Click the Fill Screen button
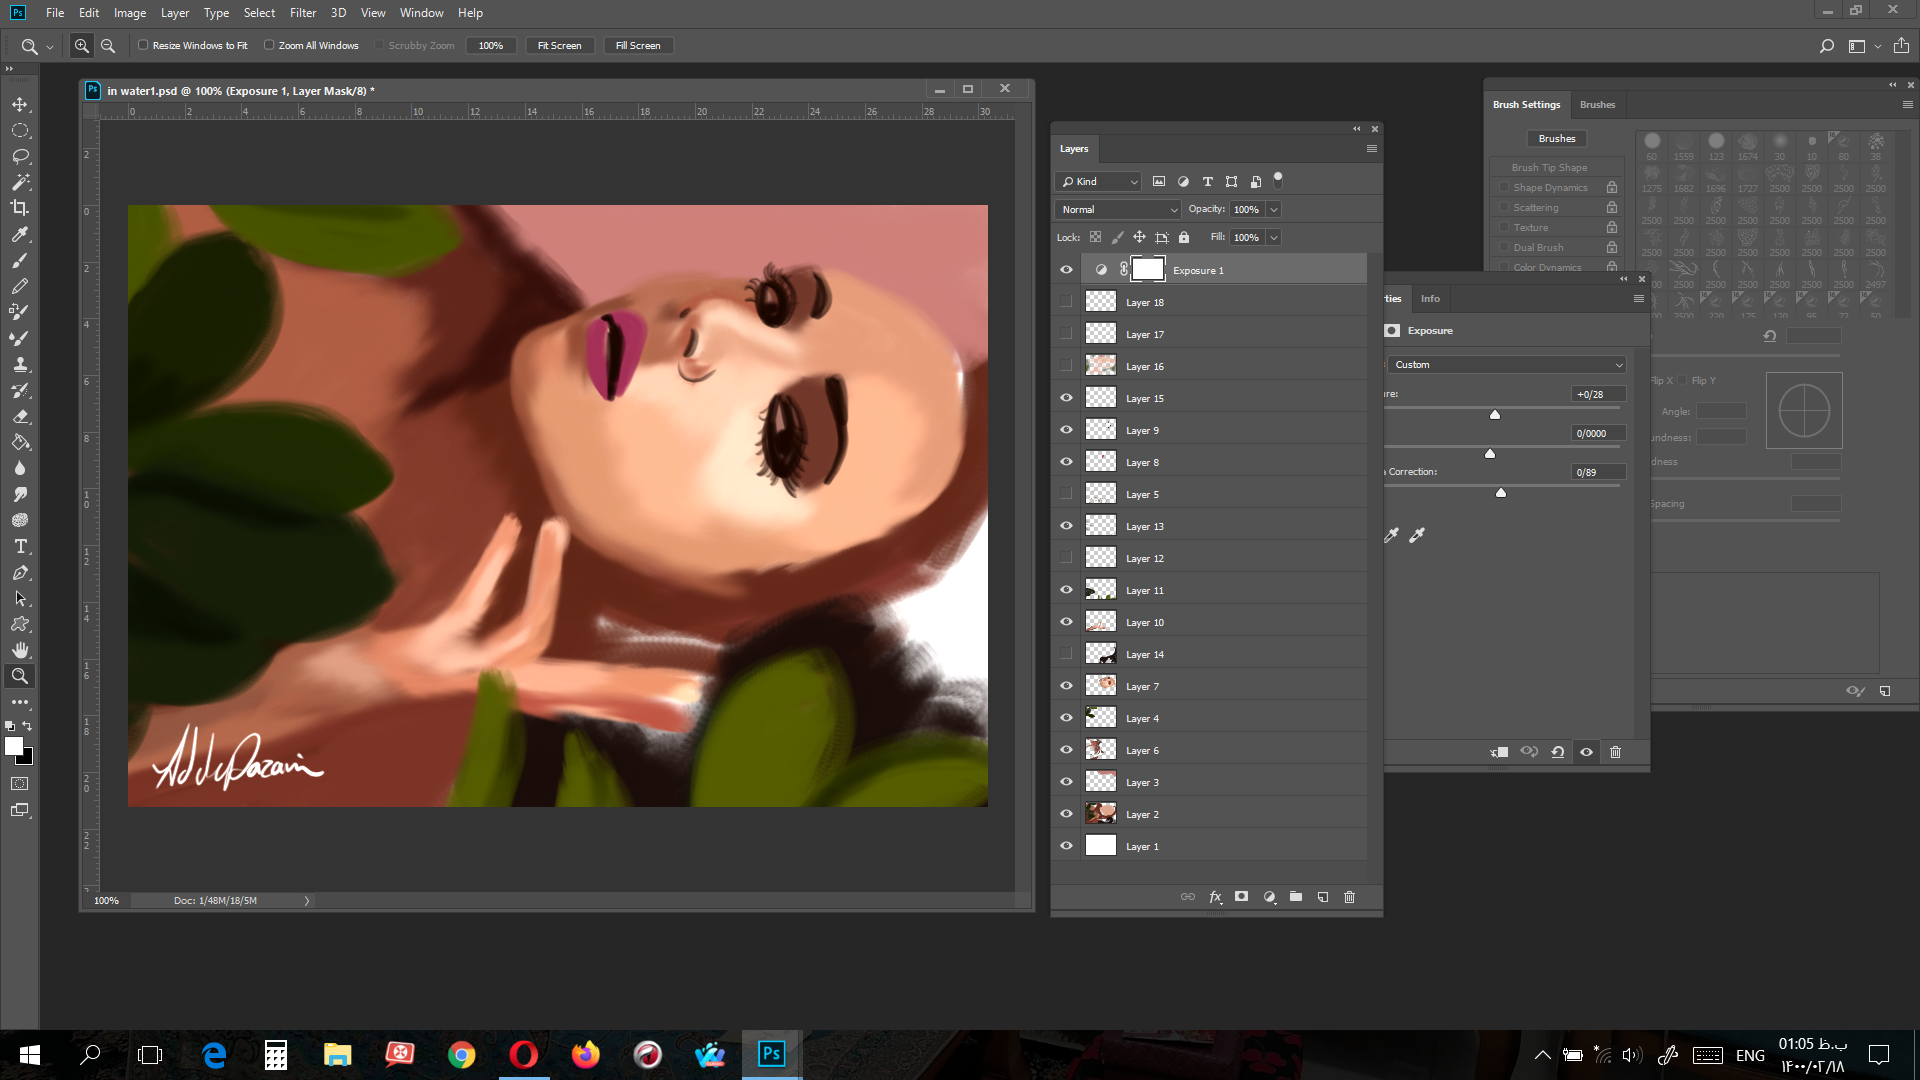The width and height of the screenshot is (1920, 1080). [638, 45]
